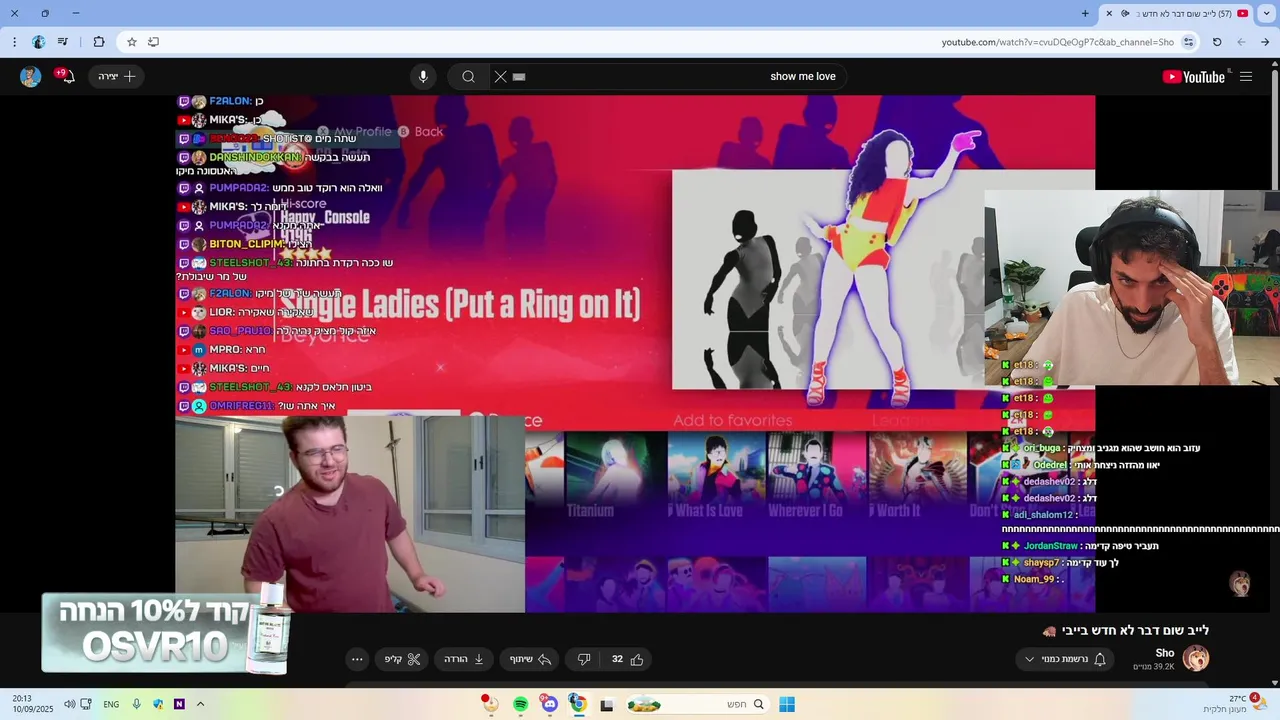The height and width of the screenshot is (720, 1280).
Task: Click the taskbar search box (חפש)
Action: (x=696, y=704)
